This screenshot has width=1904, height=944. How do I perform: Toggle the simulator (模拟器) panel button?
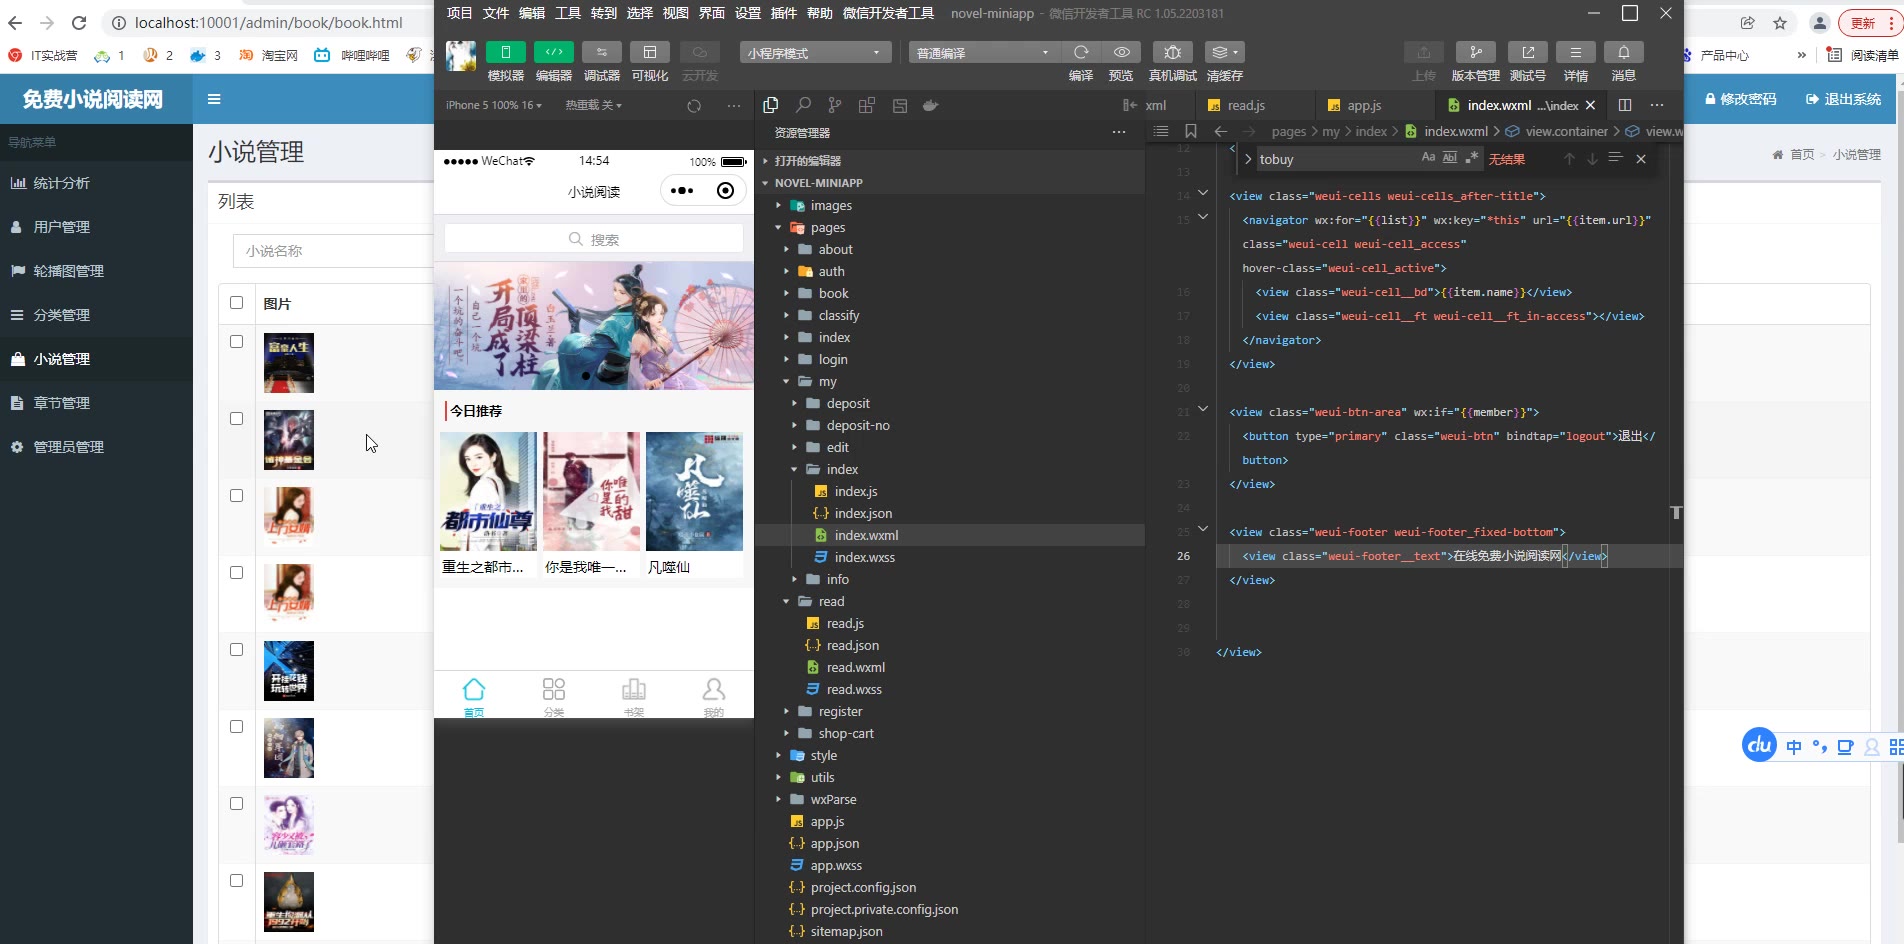pyautogui.click(x=505, y=53)
